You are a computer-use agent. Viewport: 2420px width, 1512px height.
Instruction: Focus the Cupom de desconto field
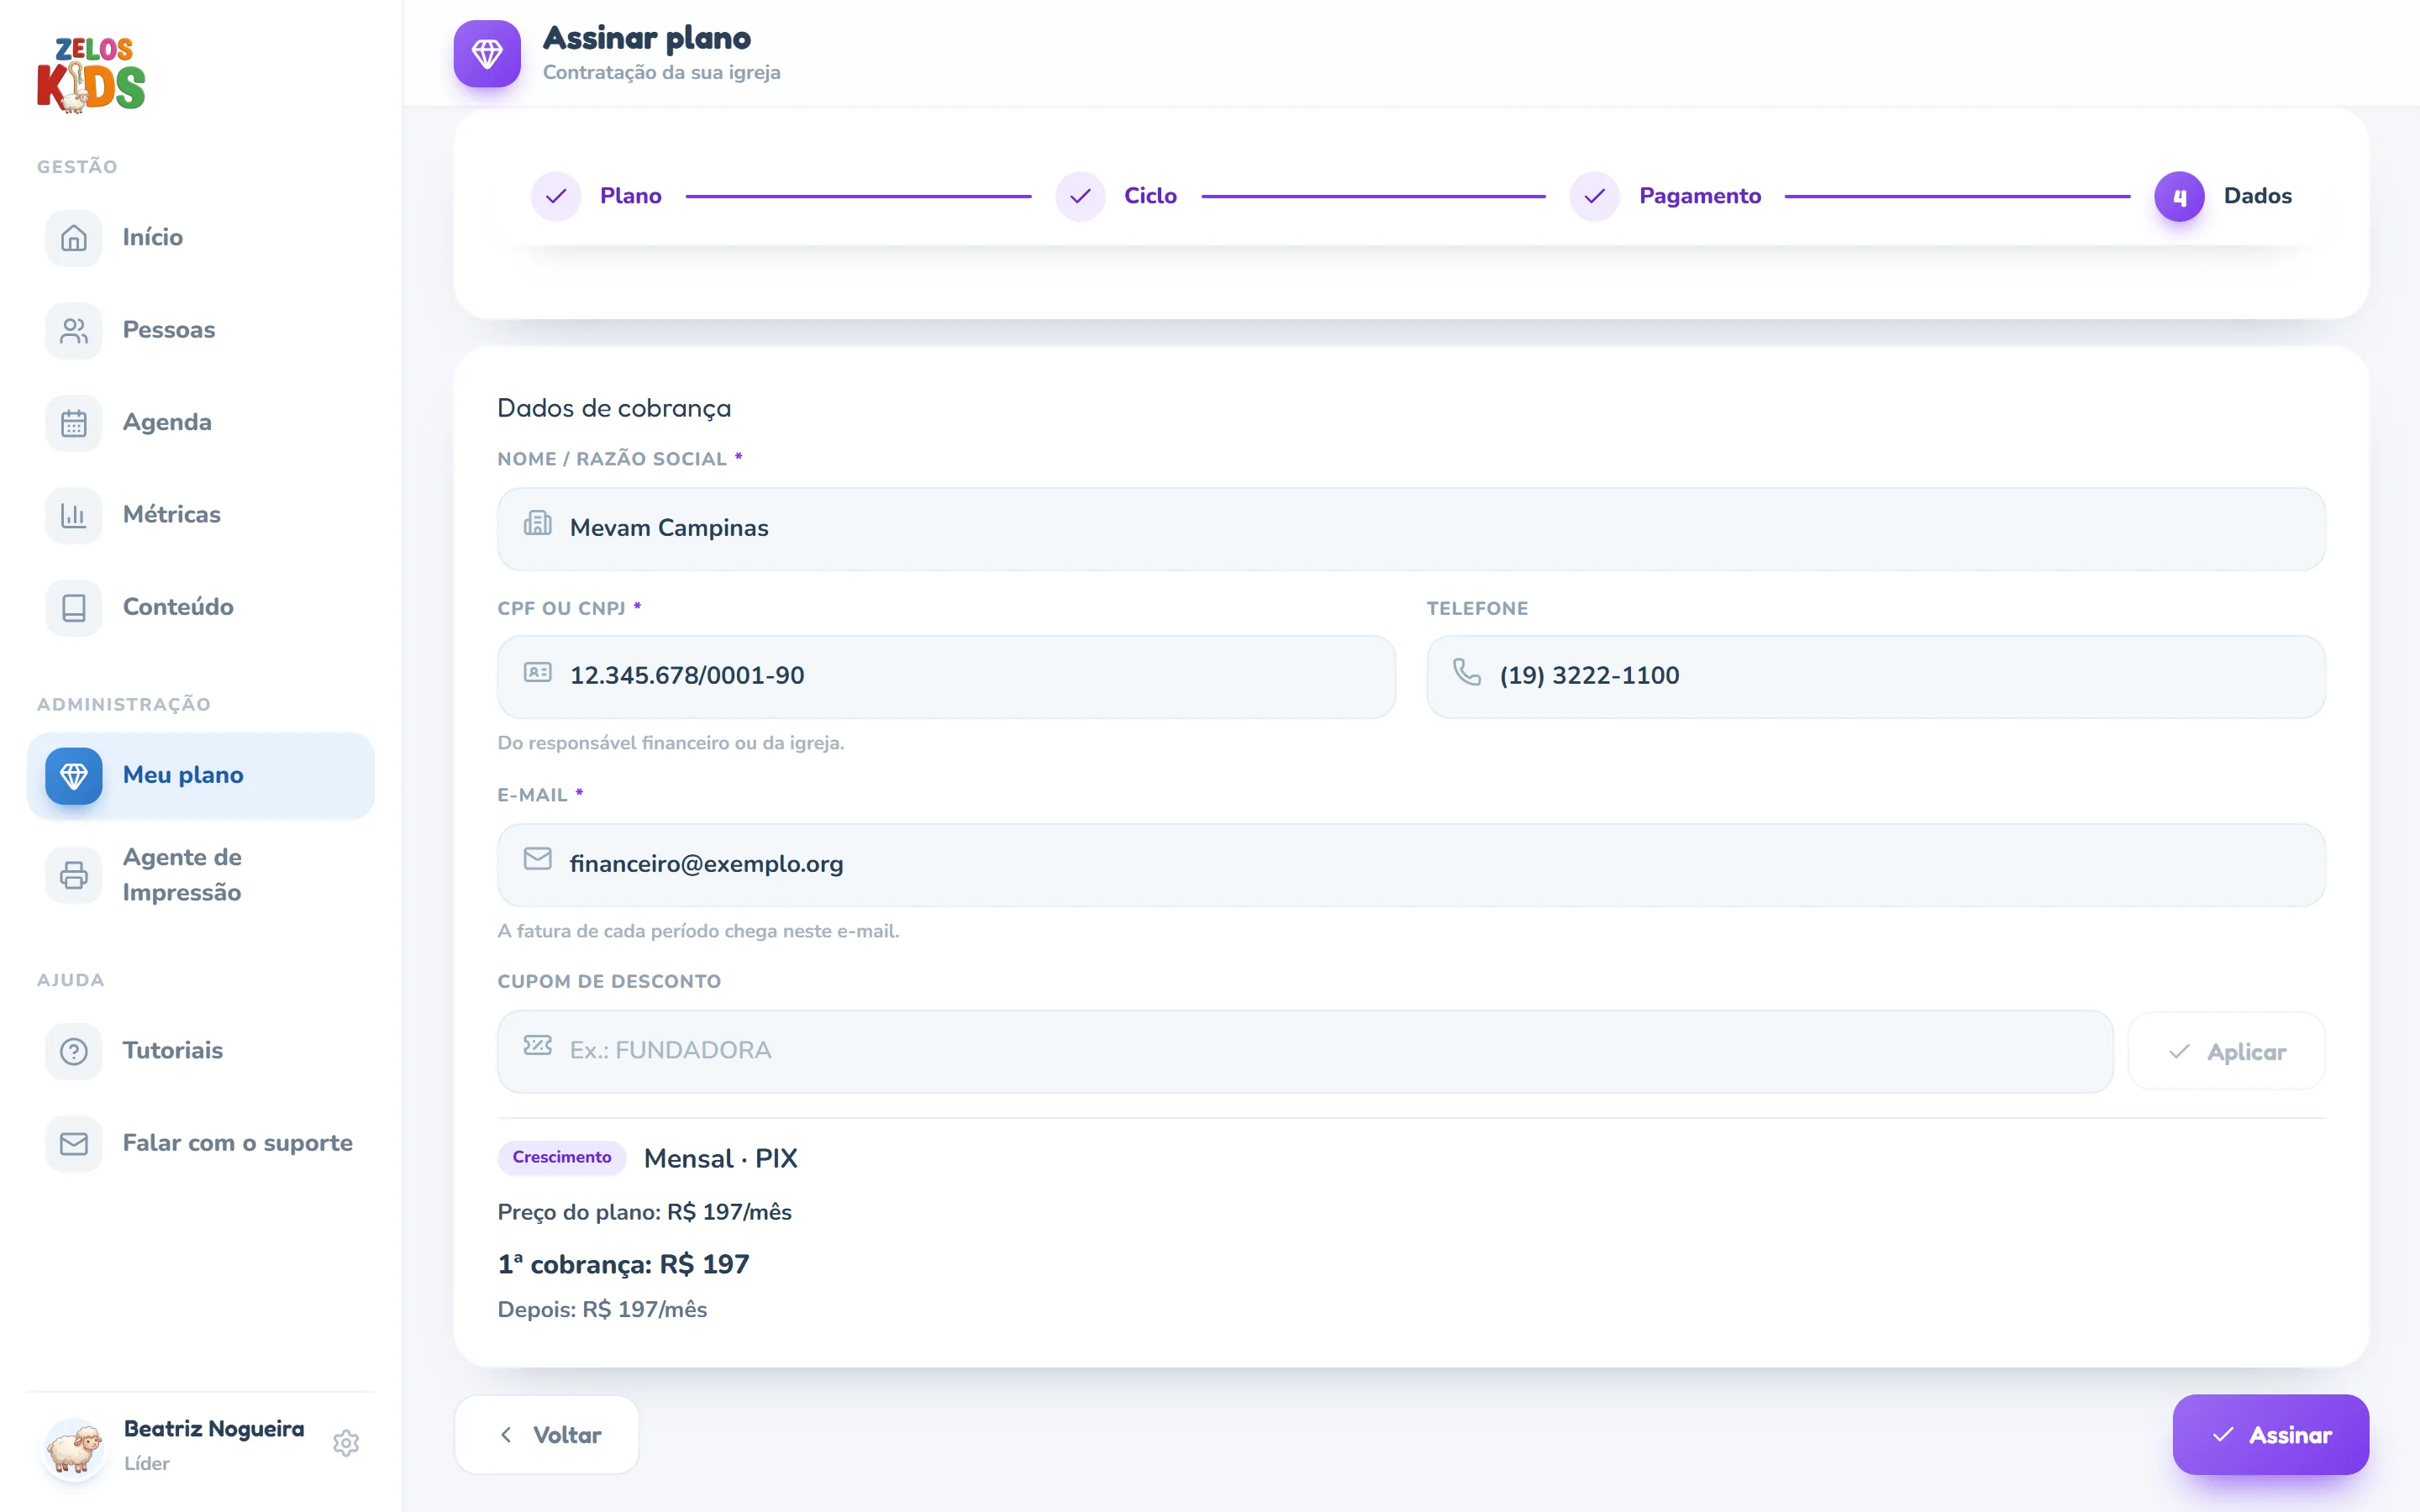[x=1305, y=1052]
